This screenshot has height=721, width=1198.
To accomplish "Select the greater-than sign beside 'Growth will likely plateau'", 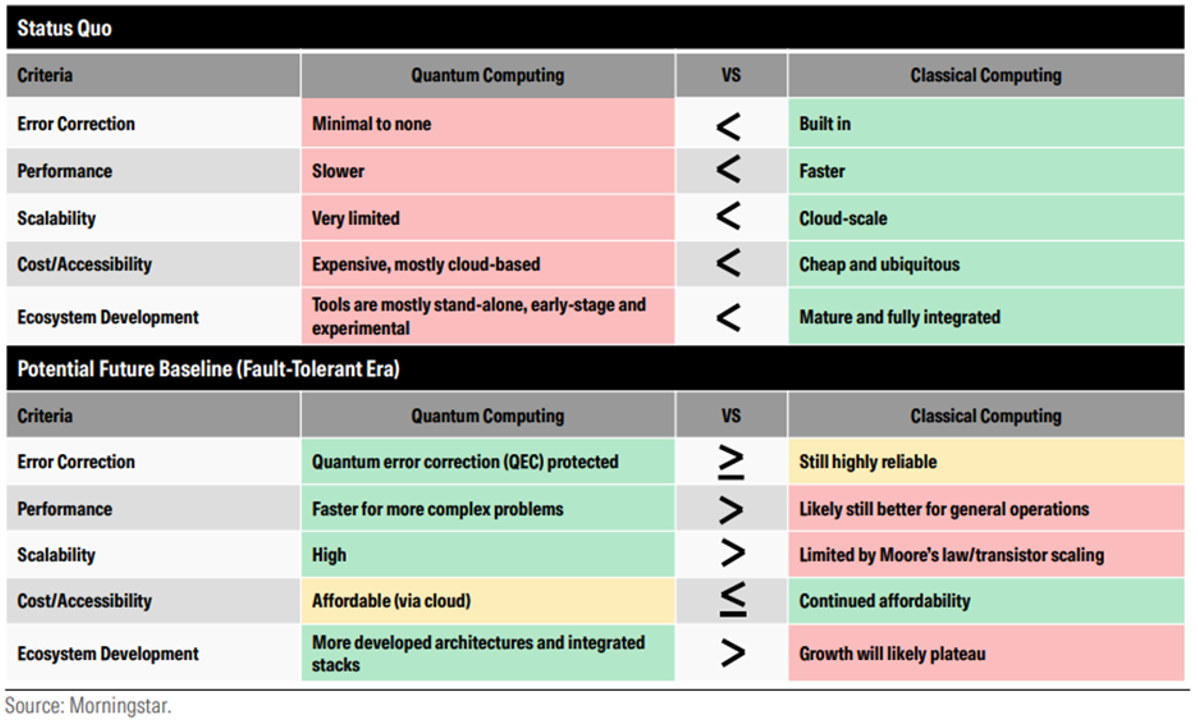I will 731,654.
